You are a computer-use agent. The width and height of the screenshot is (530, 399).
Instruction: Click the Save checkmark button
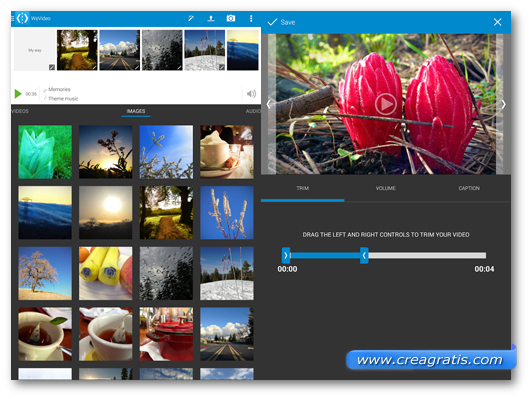pyautogui.click(x=281, y=22)
